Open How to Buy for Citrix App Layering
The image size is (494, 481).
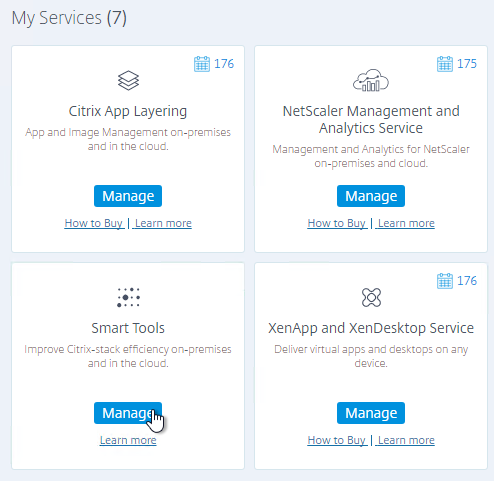94,223
